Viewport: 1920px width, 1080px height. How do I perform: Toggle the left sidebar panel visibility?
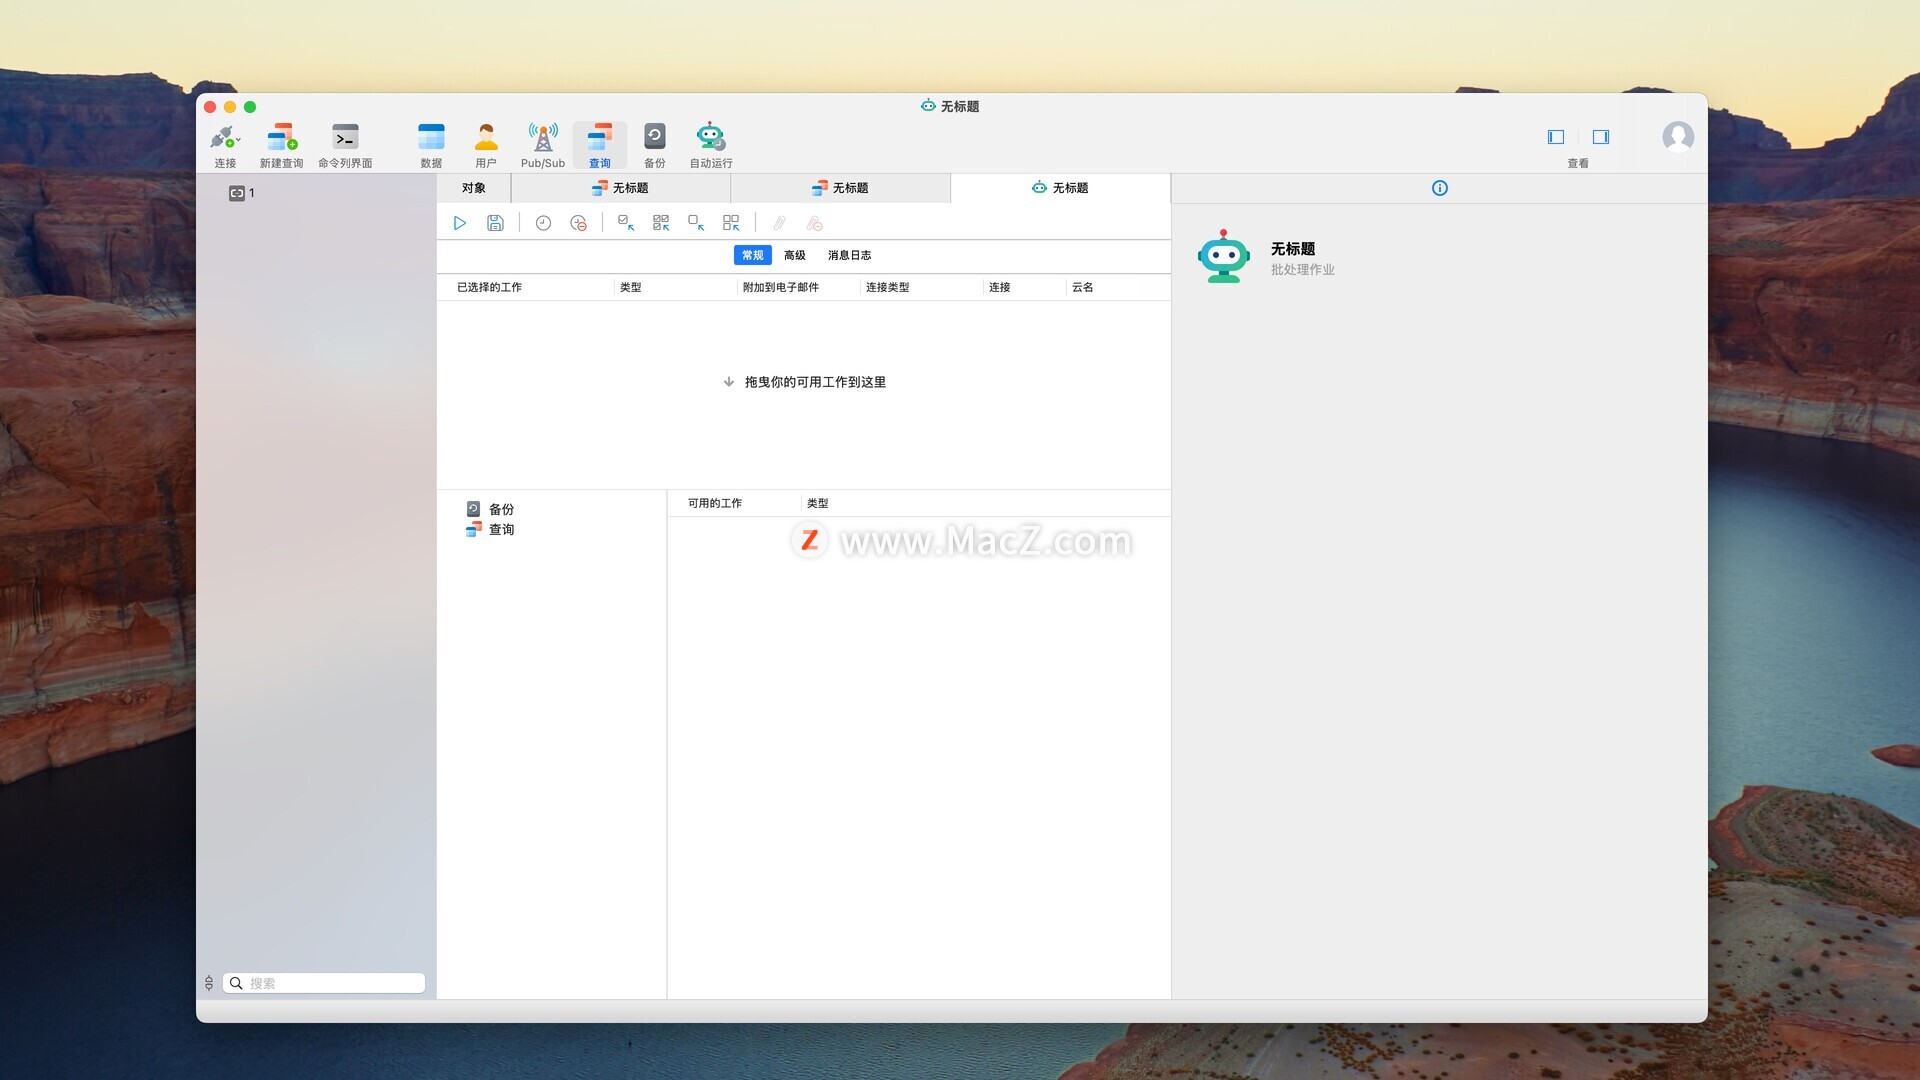1556,137
